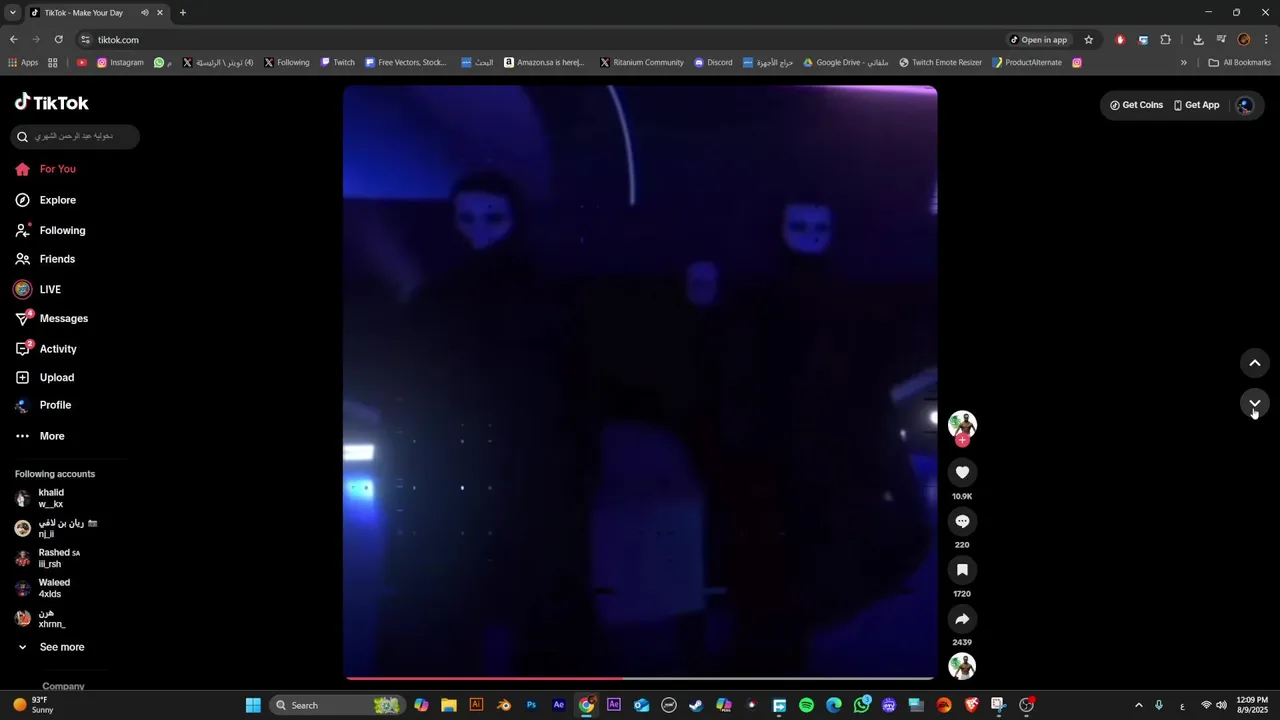
Task: Go to the previous video with the up chevron
Action: [x=1255, y=363]
